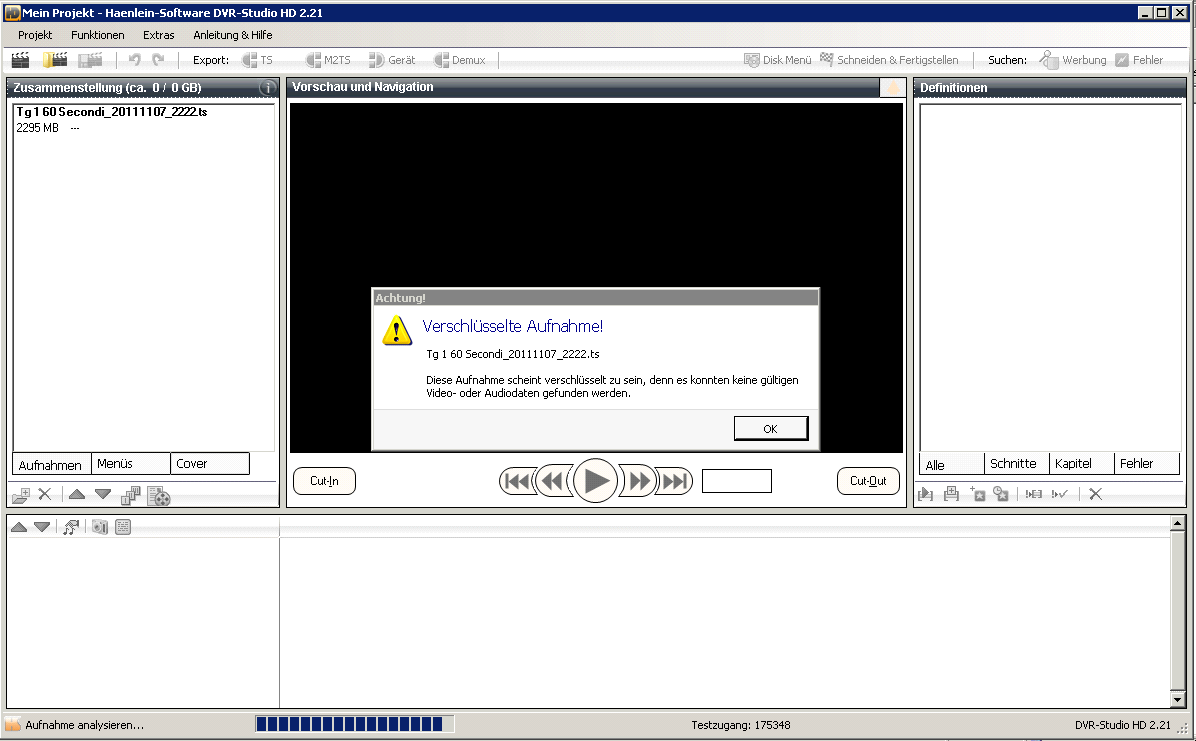Select the Tg 1 60 Secondi recording entry
This screenshot has height=741, width=1196.
112,112
